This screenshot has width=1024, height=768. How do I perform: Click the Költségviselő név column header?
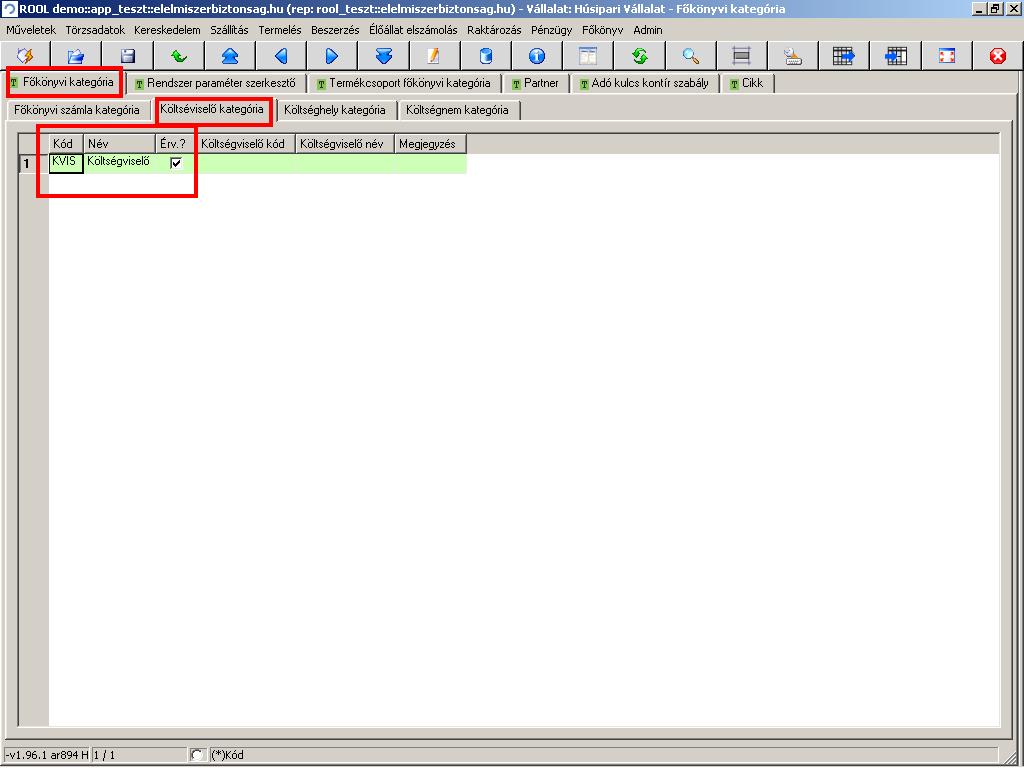(345, 144)
